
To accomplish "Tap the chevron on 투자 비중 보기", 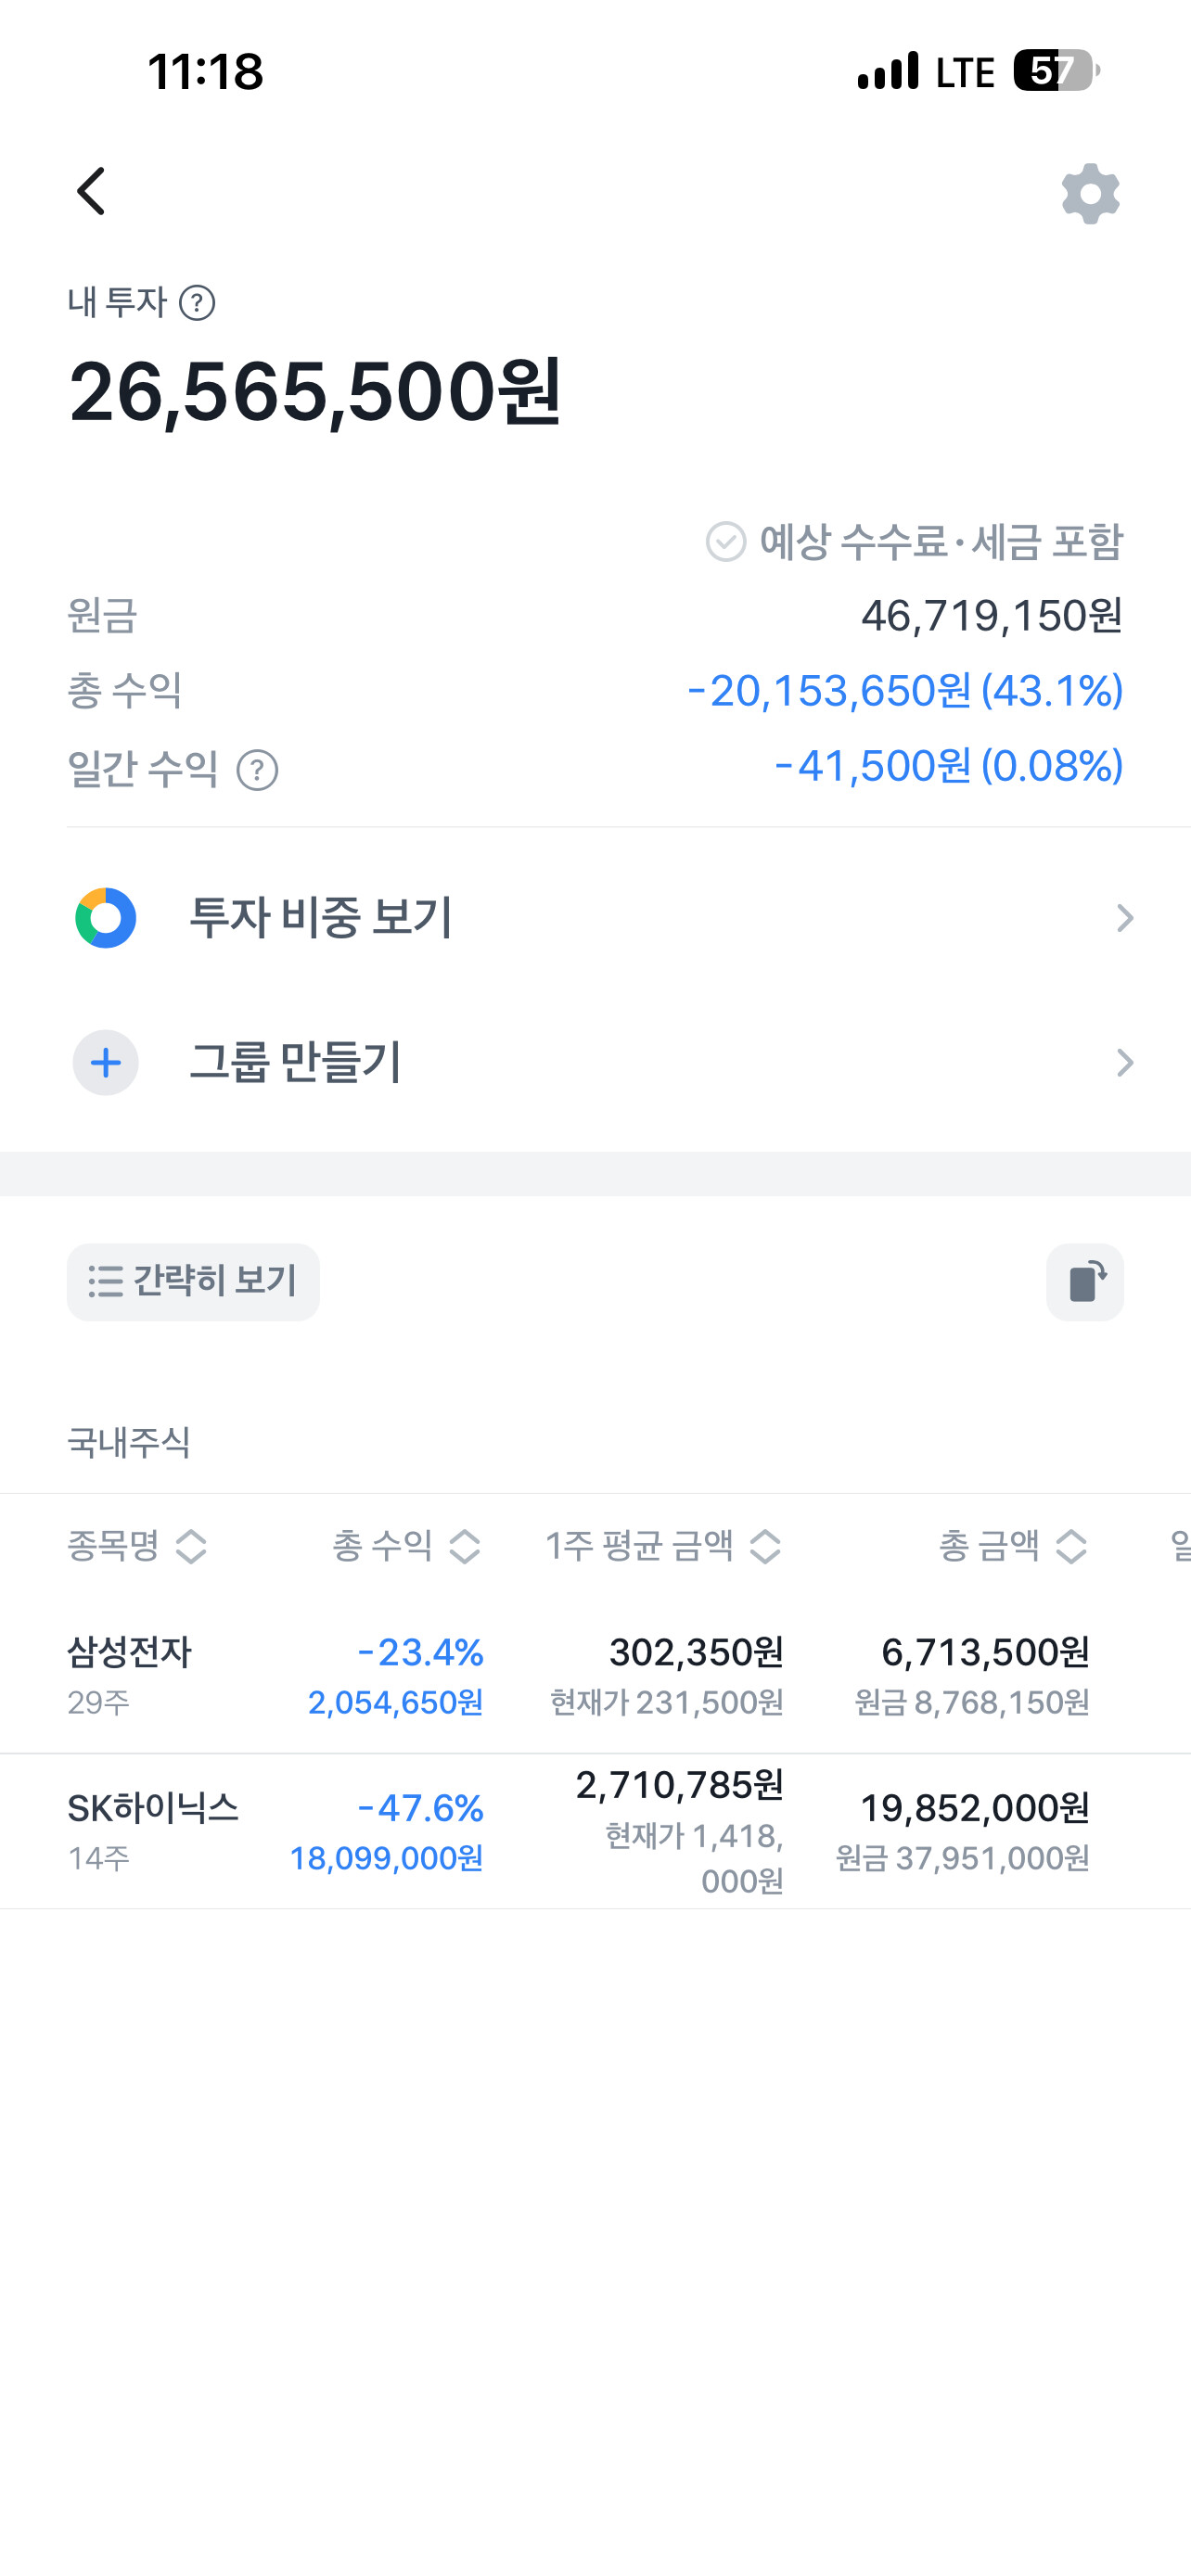I will coord(1125,918).
